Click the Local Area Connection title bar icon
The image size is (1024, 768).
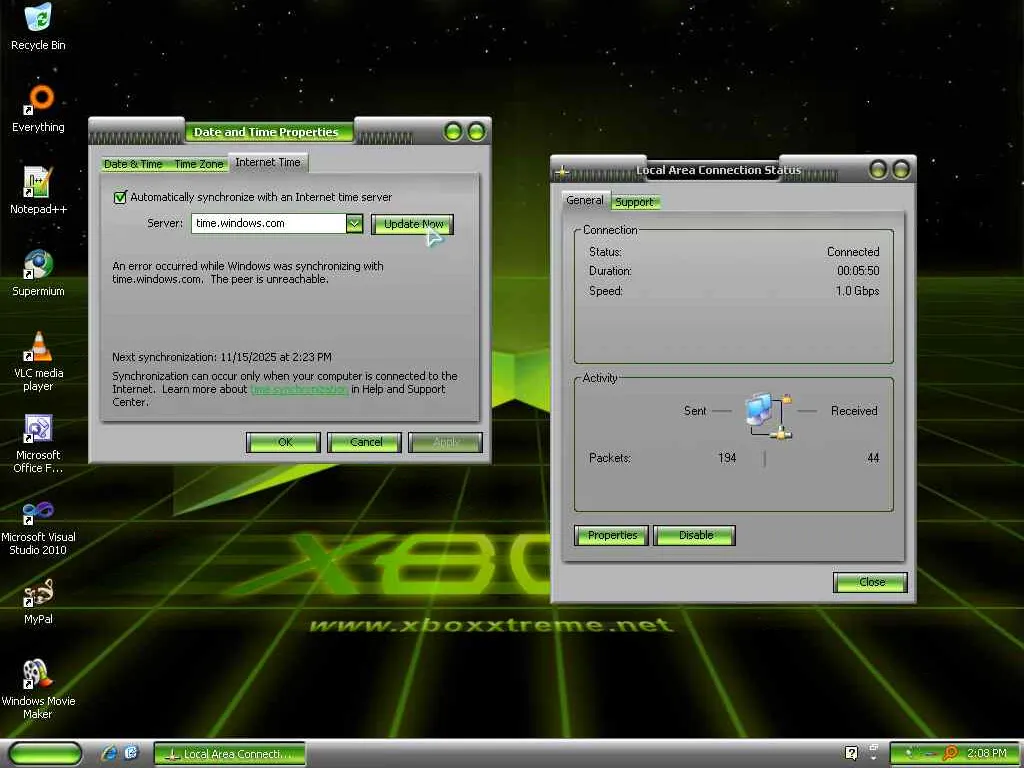562,173
